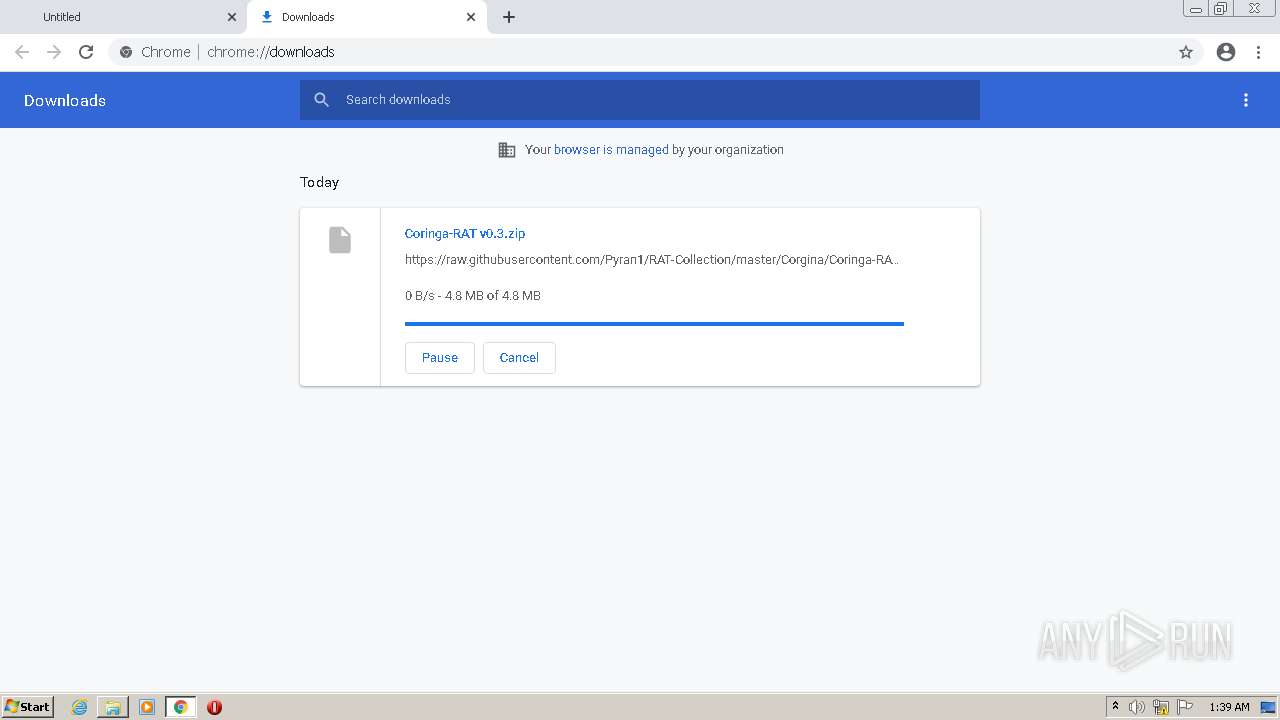Click the browser back arrow
Screen dimensions: 1280x720
point(22,52)
